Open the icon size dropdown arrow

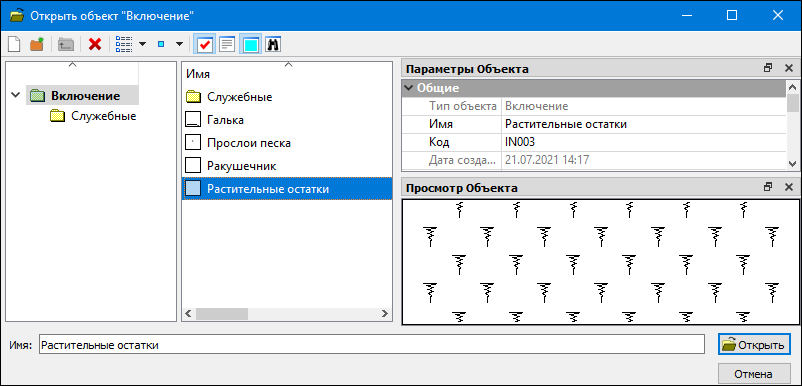179,44
